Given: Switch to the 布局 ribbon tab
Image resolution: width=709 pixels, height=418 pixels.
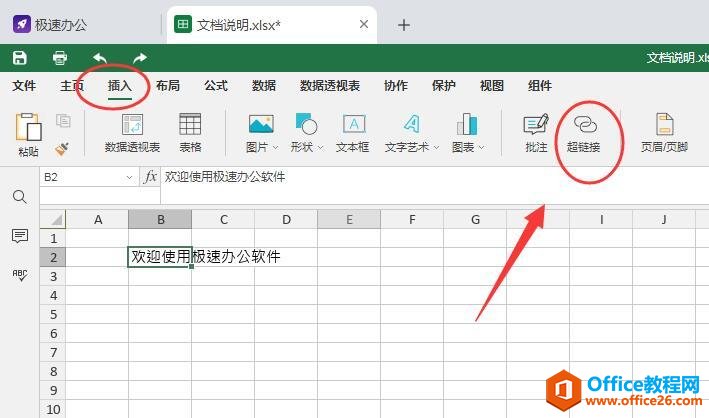Looking at the screenshot, I should pos(168,86).
